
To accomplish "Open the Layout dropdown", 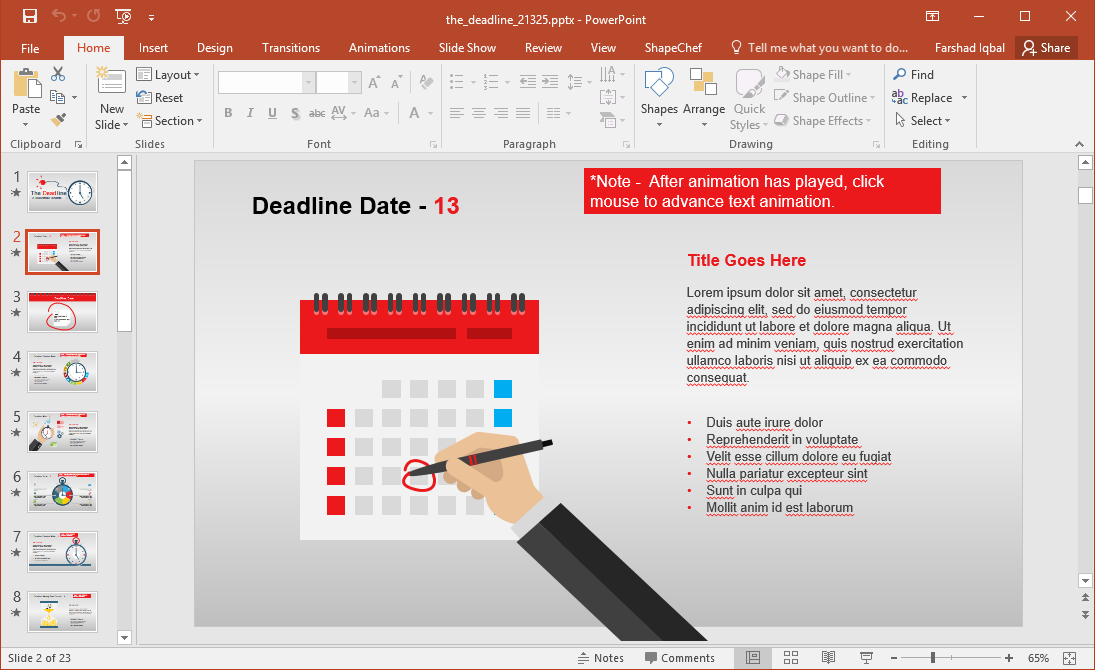I will tap(169, 74).
